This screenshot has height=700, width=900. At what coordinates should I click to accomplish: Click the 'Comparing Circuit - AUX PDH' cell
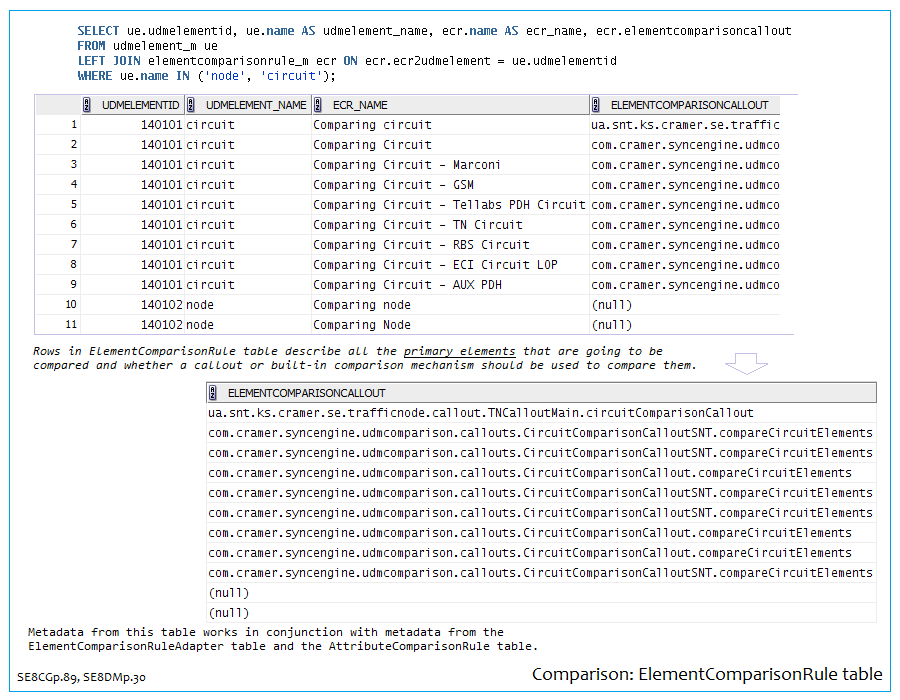(x=409, y=285)
